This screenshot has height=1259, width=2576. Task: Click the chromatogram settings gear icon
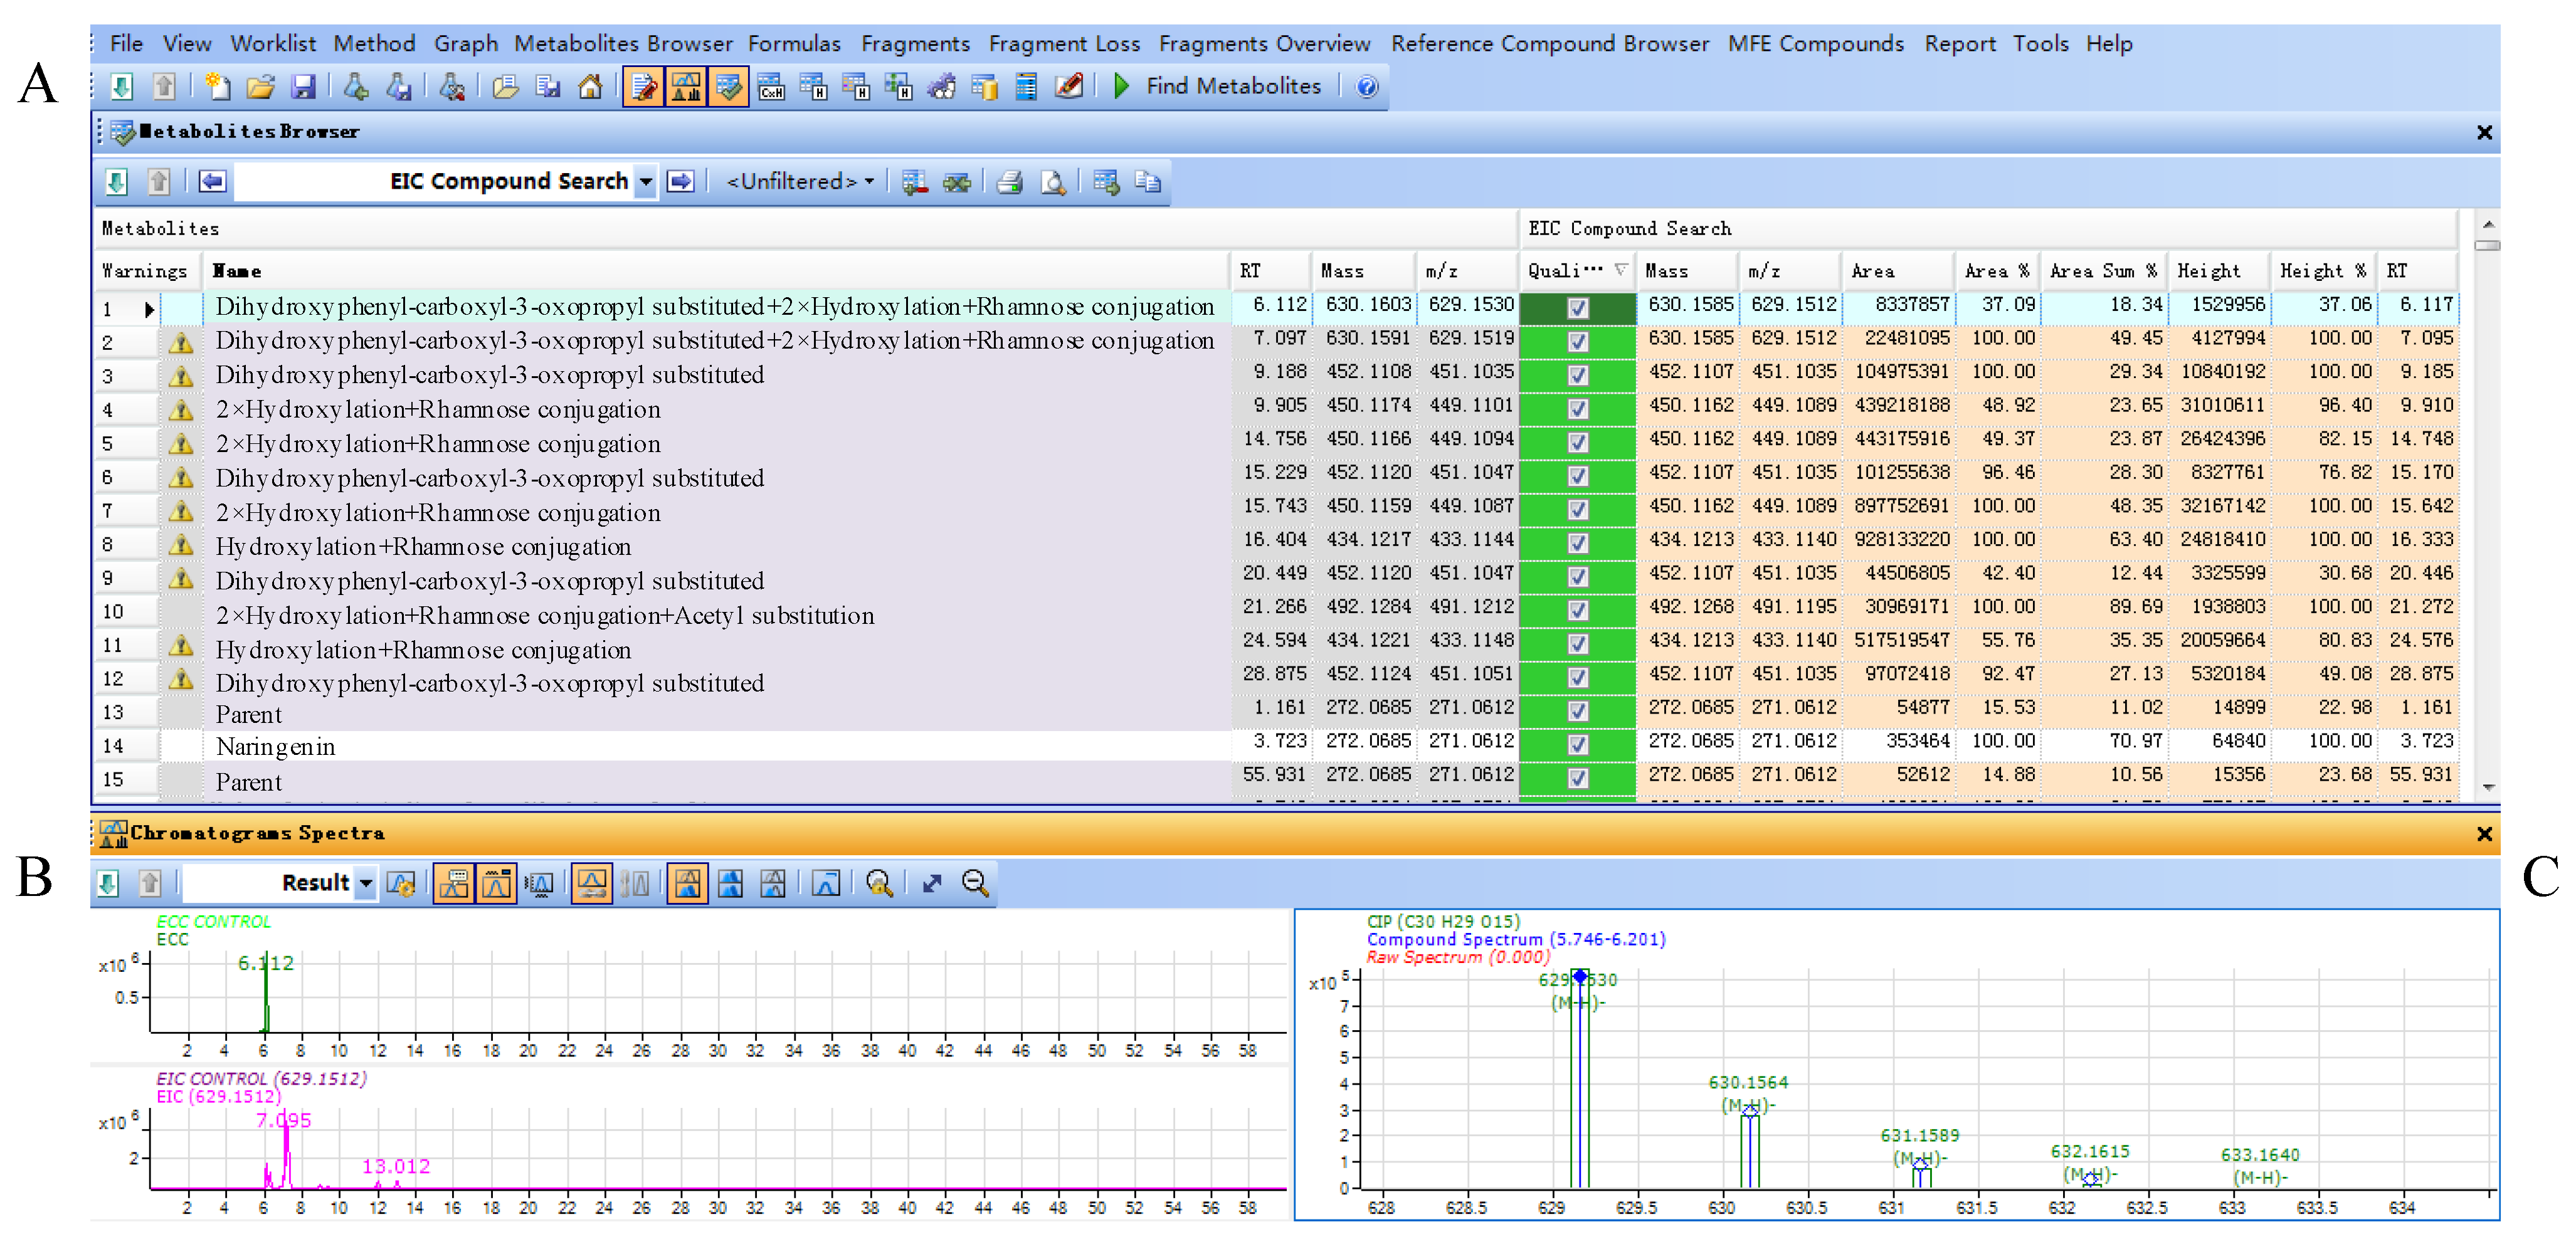(x=401, y=883)
